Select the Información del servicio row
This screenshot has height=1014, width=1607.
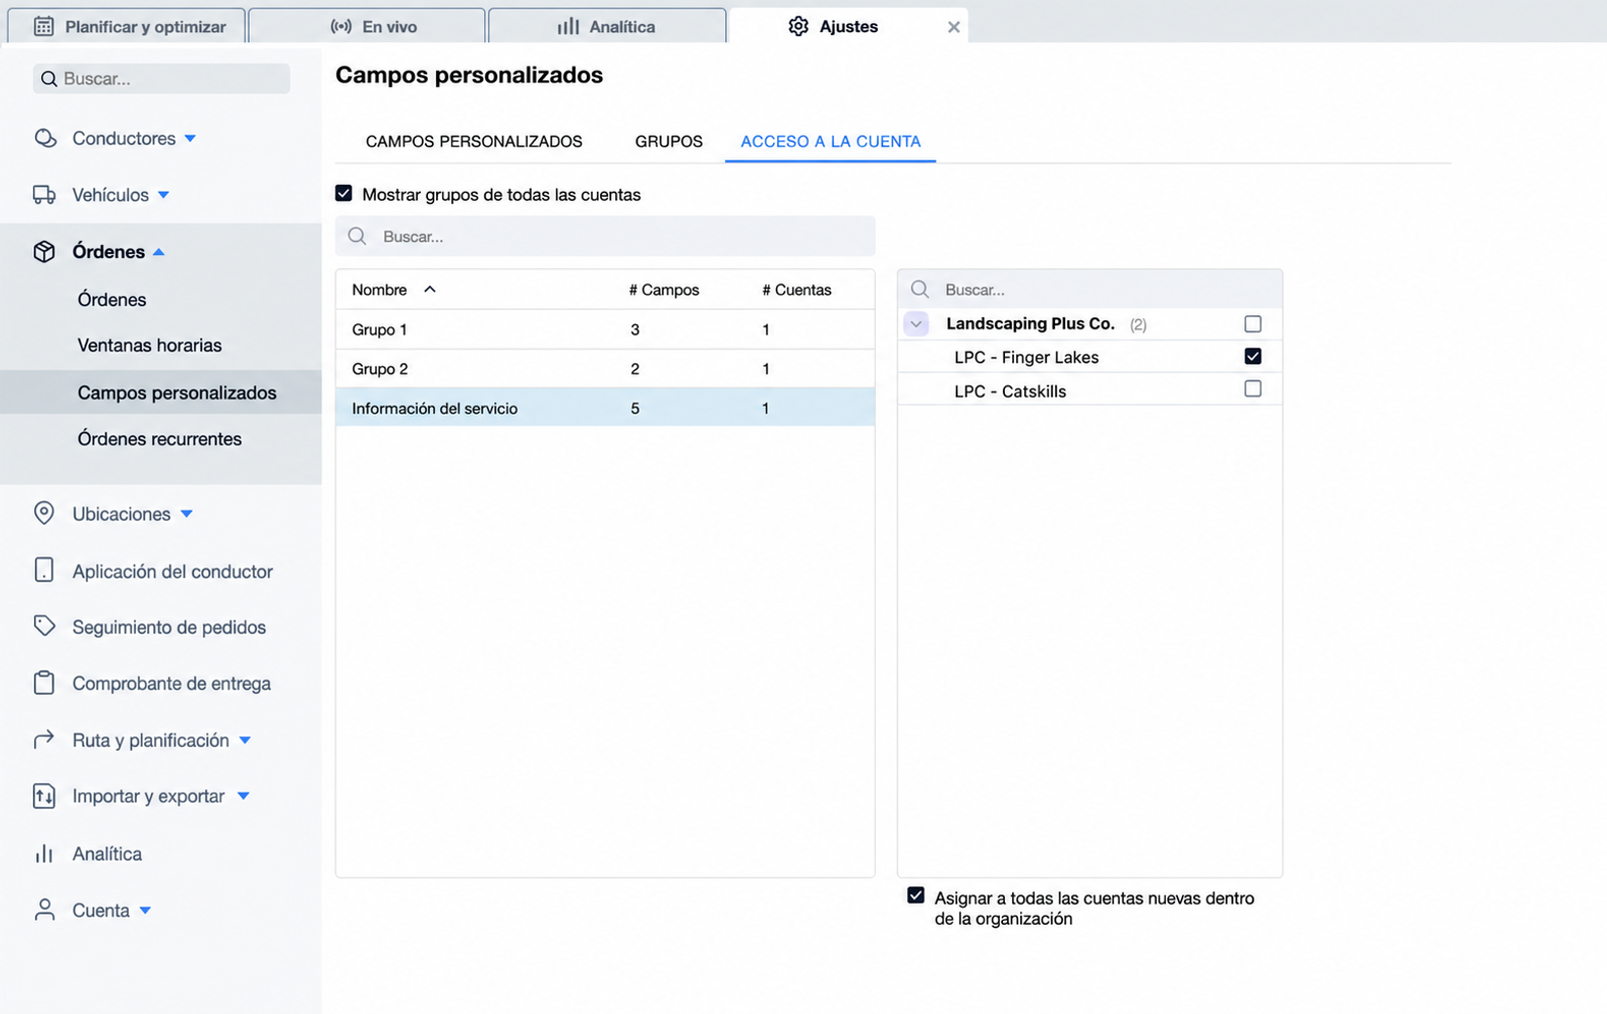pyautogui.click(x=605, y=408)
